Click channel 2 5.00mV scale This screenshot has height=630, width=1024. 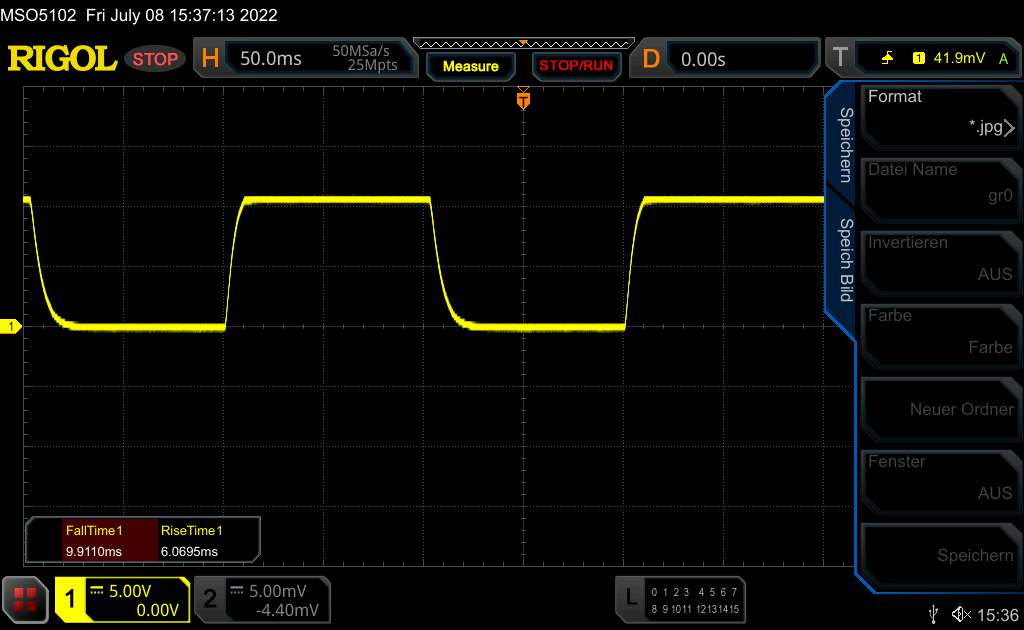point(278,591)
